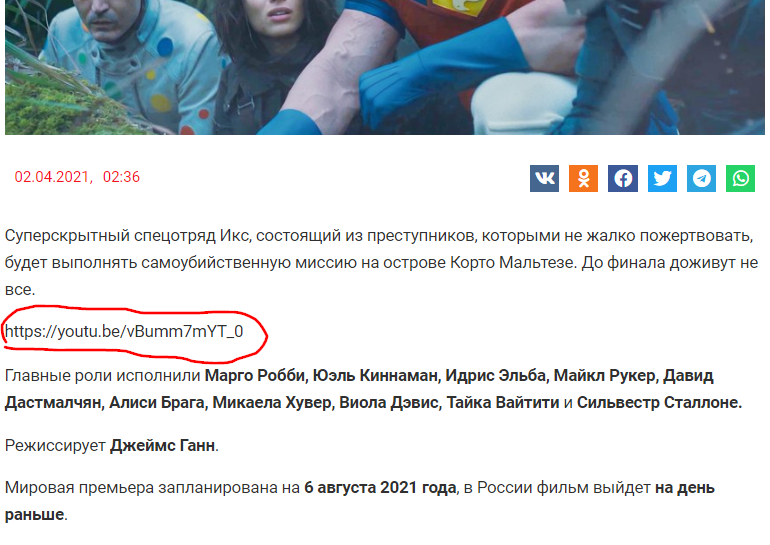Open the circled youtu.be trailer link
The height and width of the screenshot is (545, 770).
pos(124,331)
